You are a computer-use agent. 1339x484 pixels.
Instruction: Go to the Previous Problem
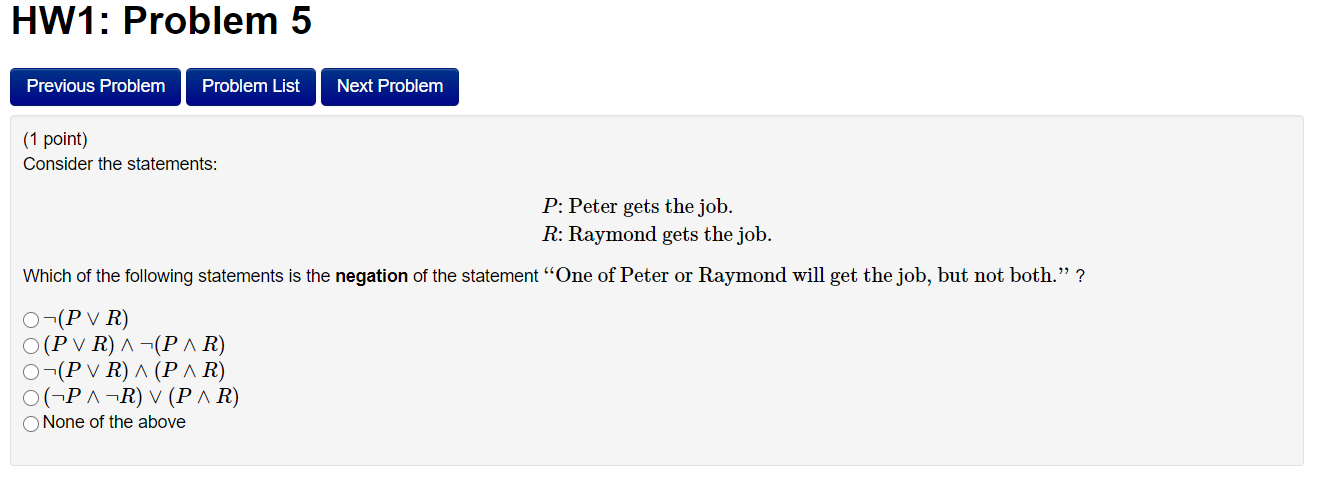point(95,86)
